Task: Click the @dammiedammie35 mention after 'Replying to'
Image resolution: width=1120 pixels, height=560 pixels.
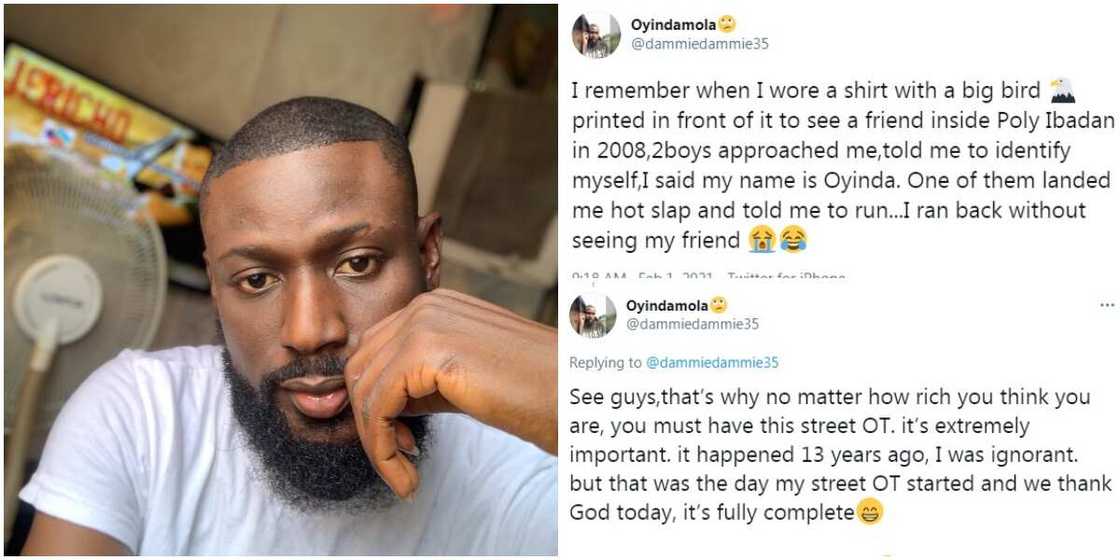Action: pyautogui.click(x=712, y=363)
